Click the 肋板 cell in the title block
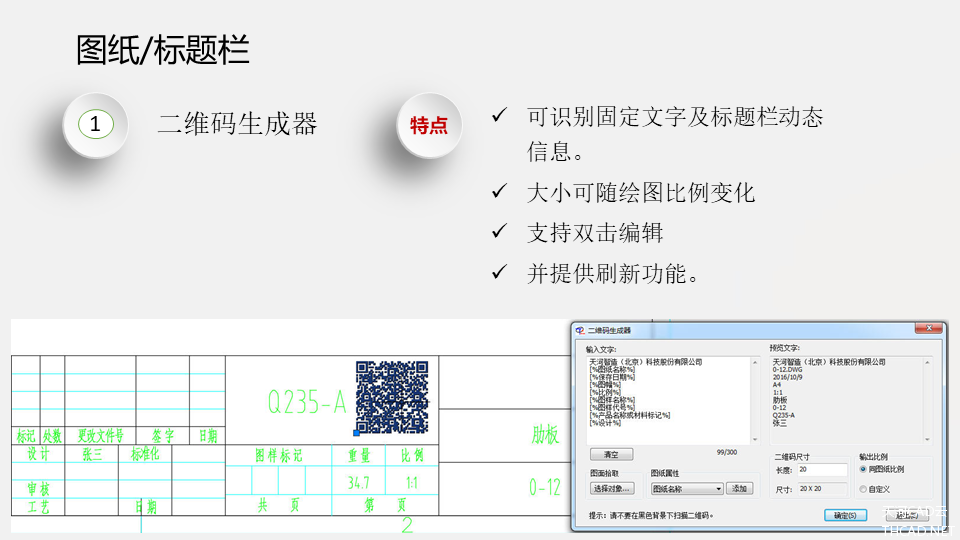Image resolution: width=960 pixels, height=540 pixels. click(545, 435)
